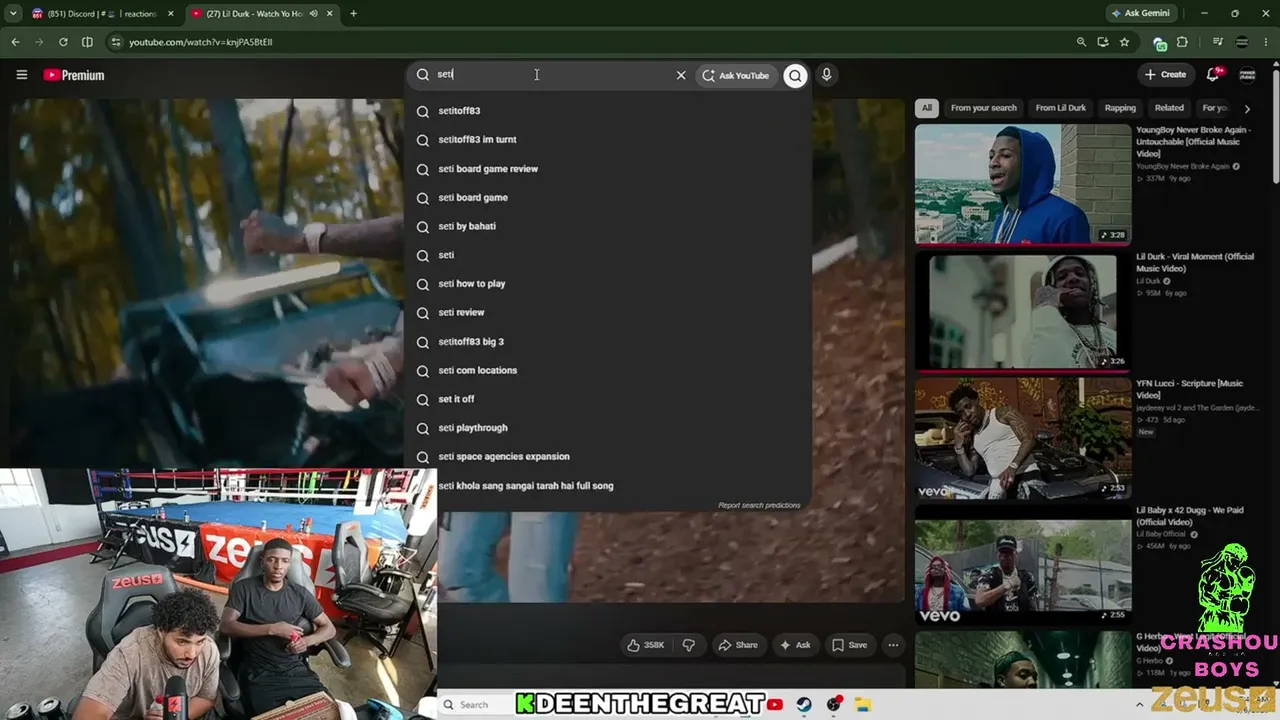Open Ask Gemini in the browser
Viewport: 1280px width, 720px height.
coord(1140,14)
